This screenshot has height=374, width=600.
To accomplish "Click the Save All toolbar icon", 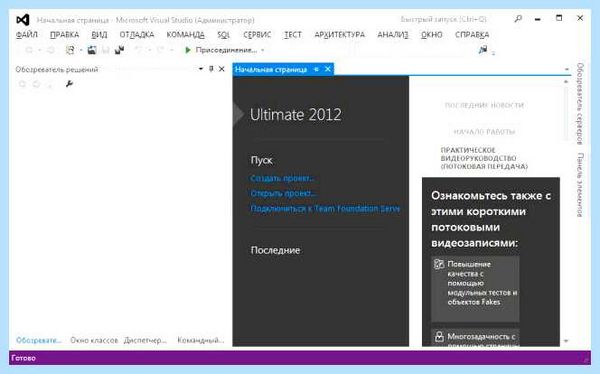I will click(119, 50).
